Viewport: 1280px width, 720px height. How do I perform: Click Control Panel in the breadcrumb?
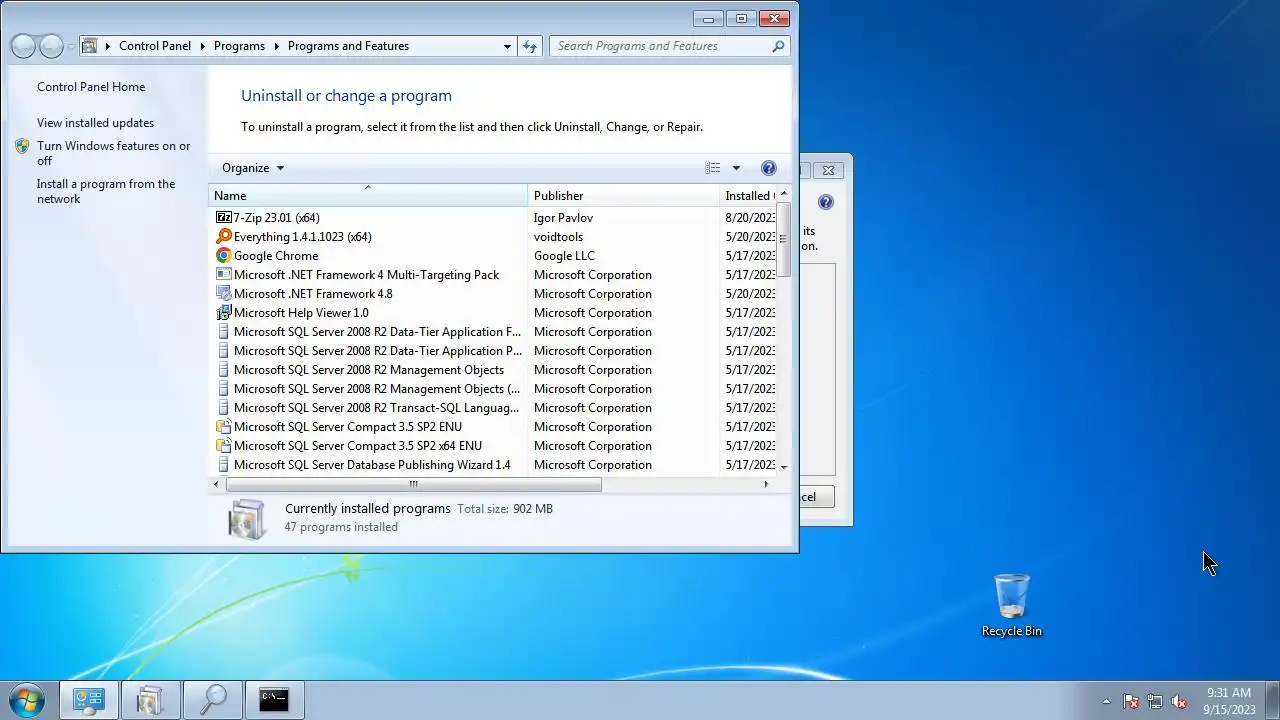pyautogui.click(x=155, y=46)
